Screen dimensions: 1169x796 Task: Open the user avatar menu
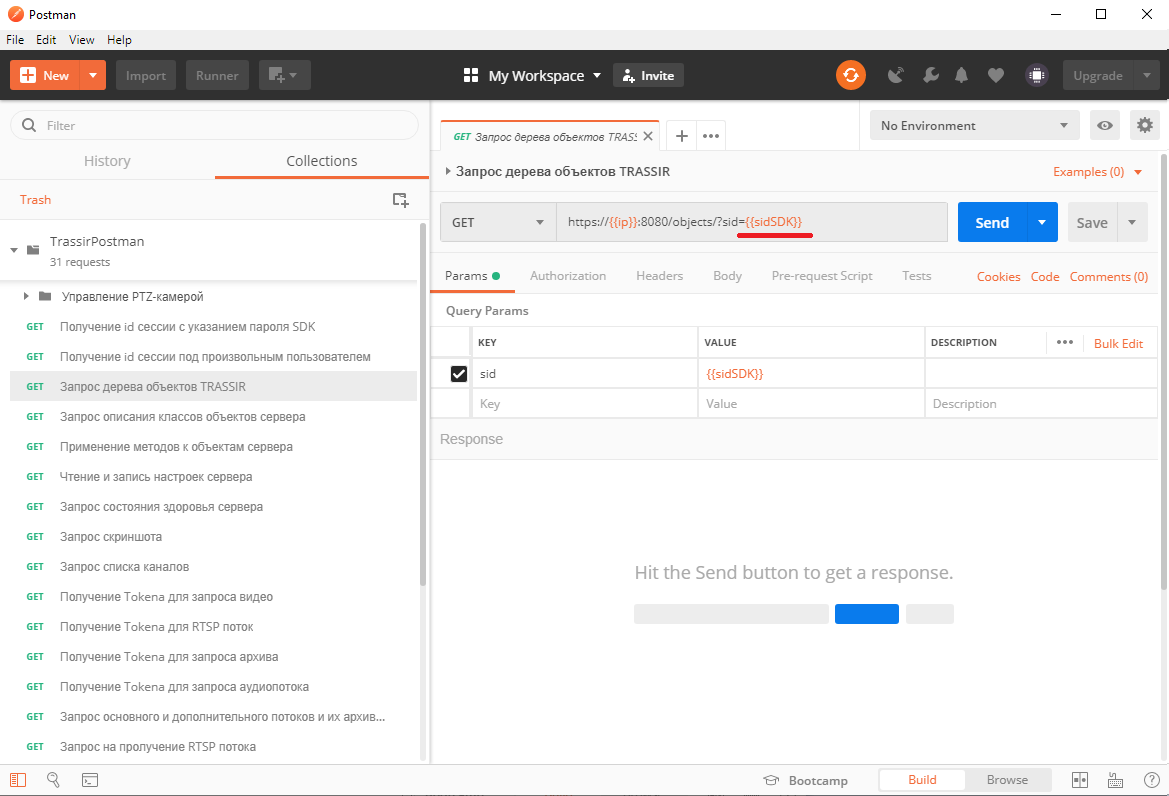(1036, 75)
